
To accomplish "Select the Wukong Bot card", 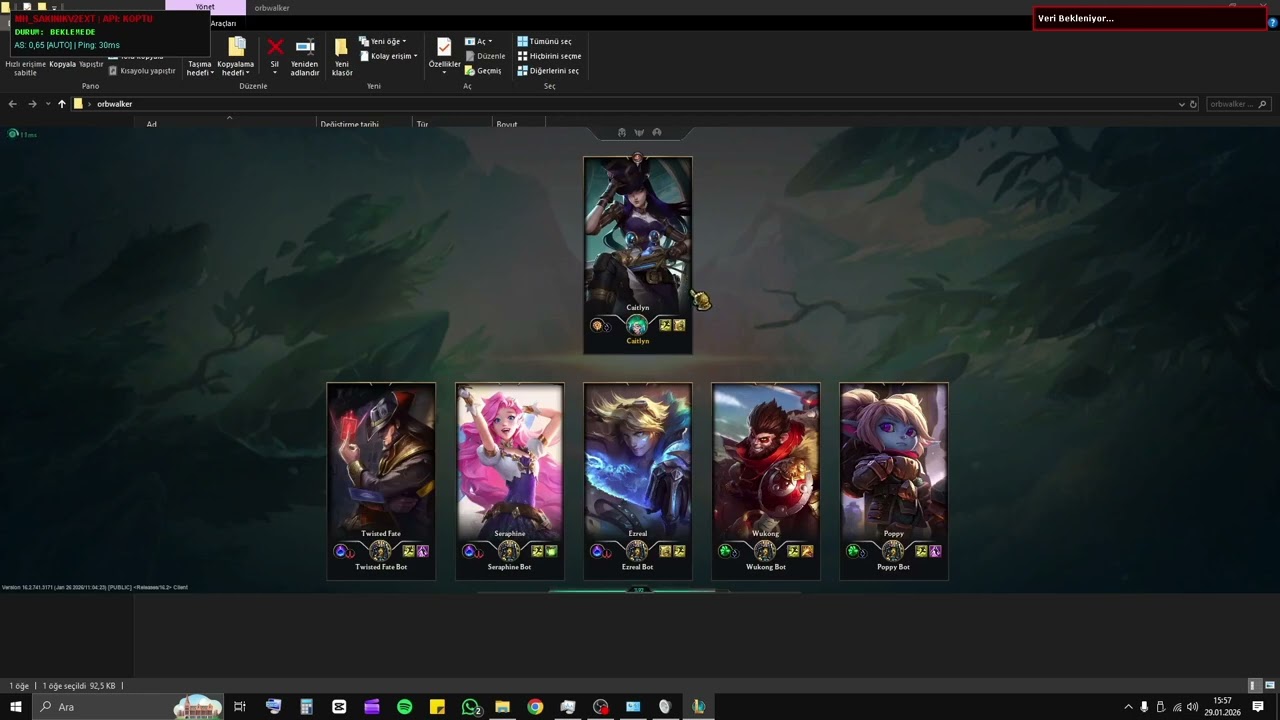I will (x=766, y=481).
